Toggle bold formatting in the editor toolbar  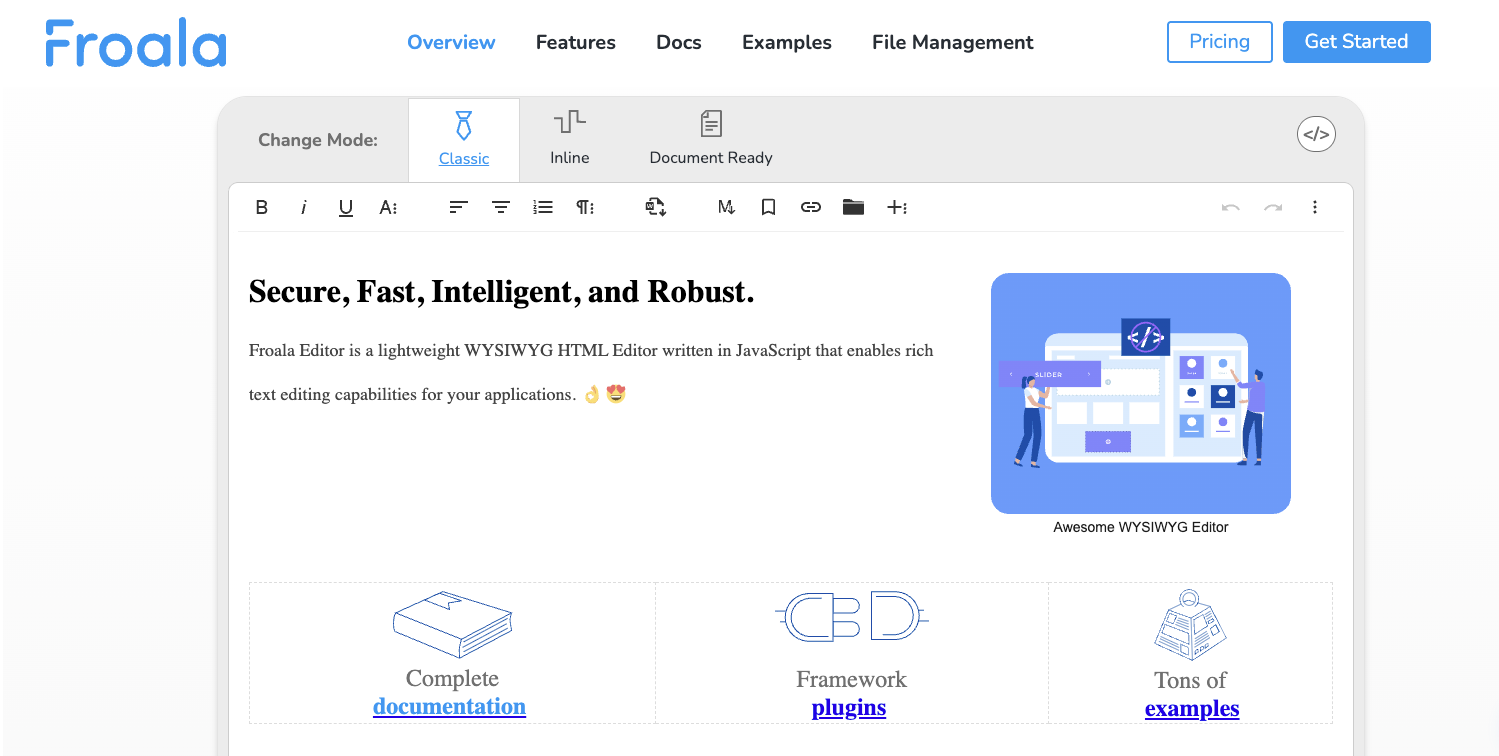click(261, 207)
